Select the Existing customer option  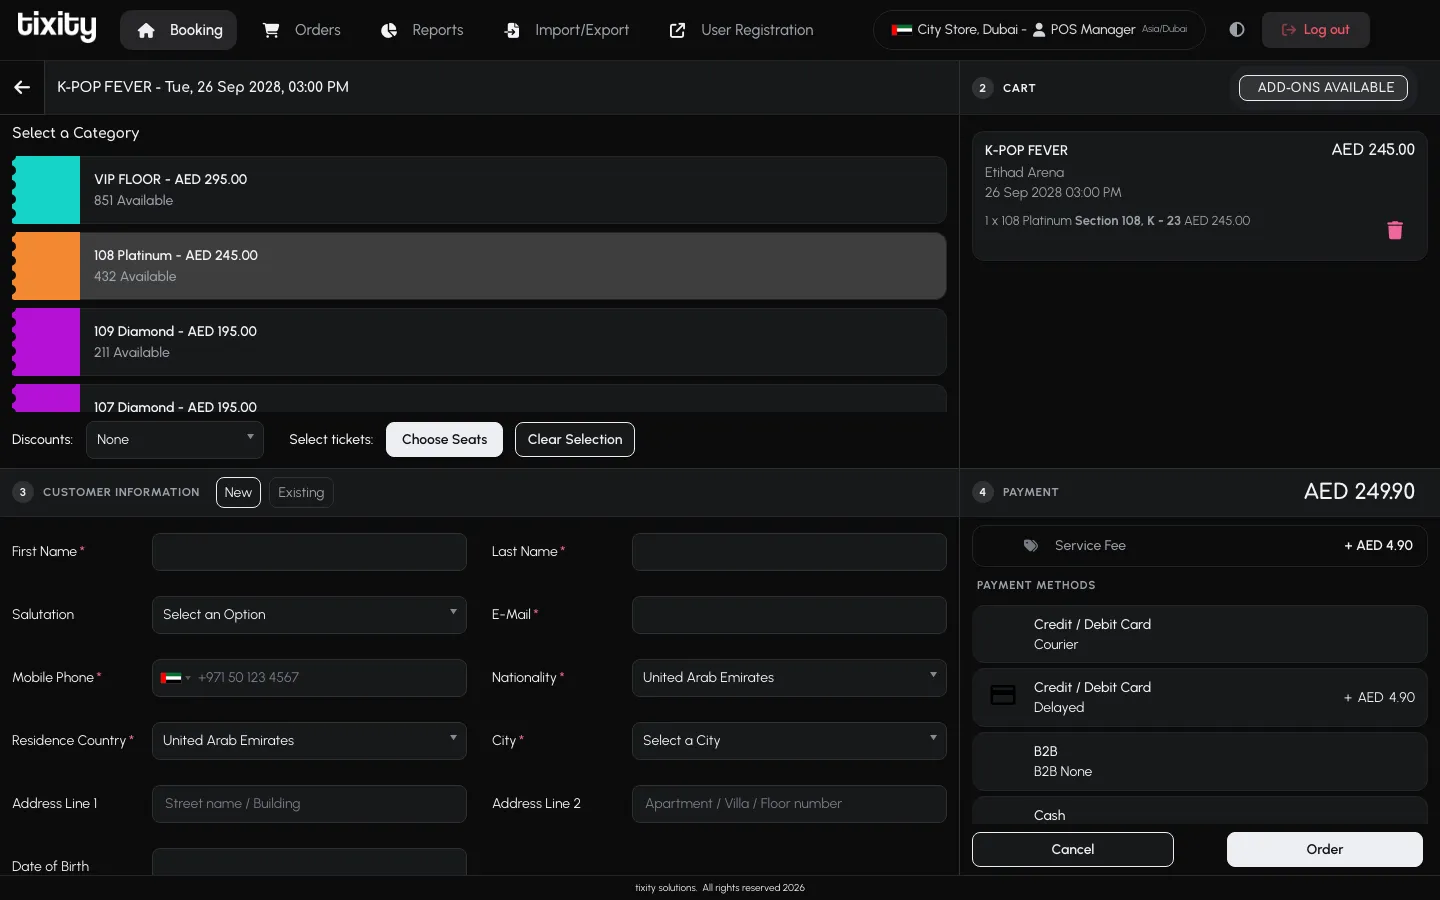click(x=301, y=492)
